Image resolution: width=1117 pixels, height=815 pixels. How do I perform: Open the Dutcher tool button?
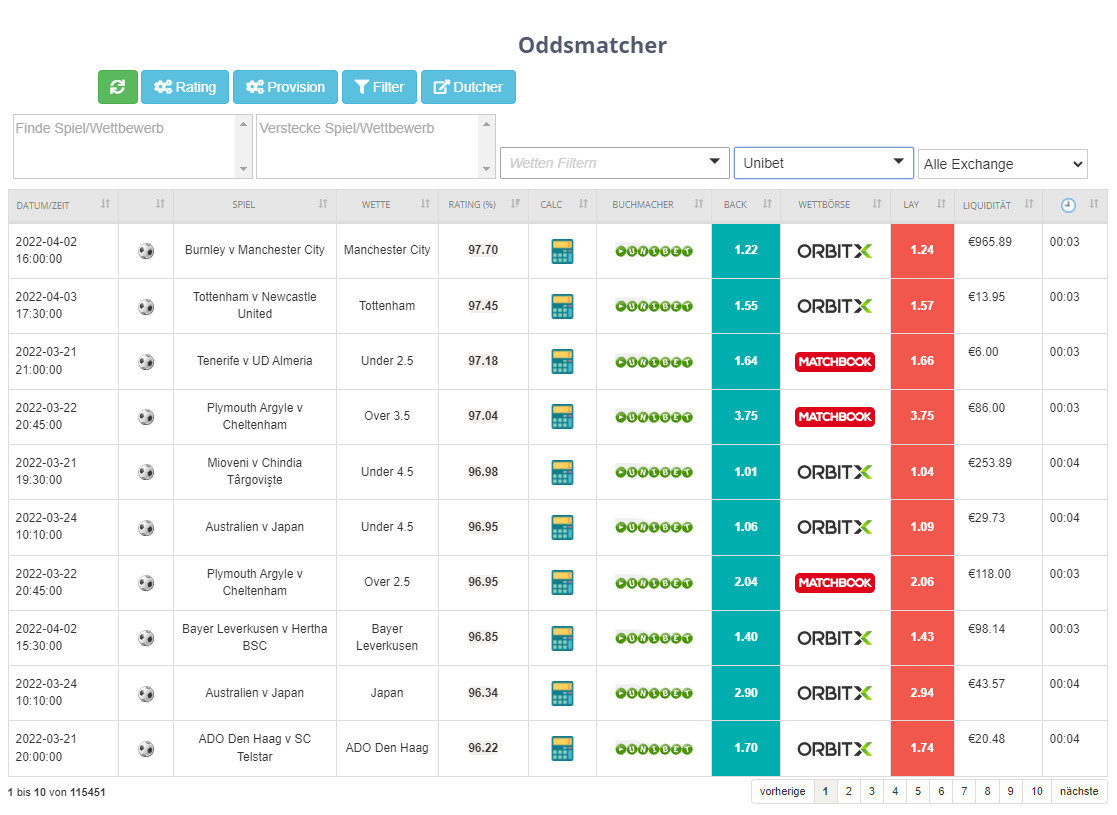[468, 87]
